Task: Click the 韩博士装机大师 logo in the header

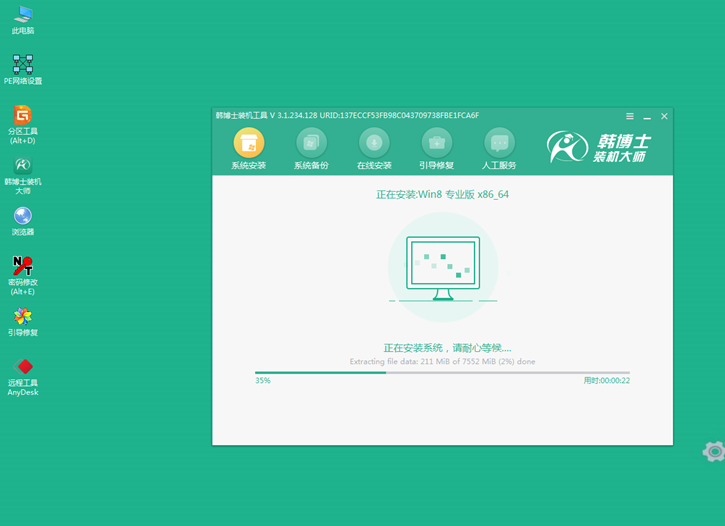Action: click(x=597, y=148)
